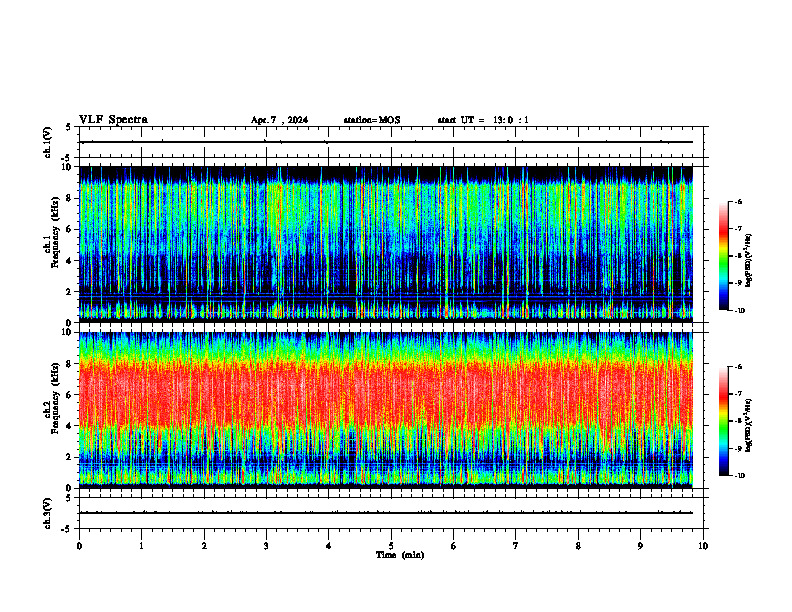Viewport: 792px width, 612px height.
Task: Click the 'start UT = 13:0:1' label
Action: [x=483, y=120]
